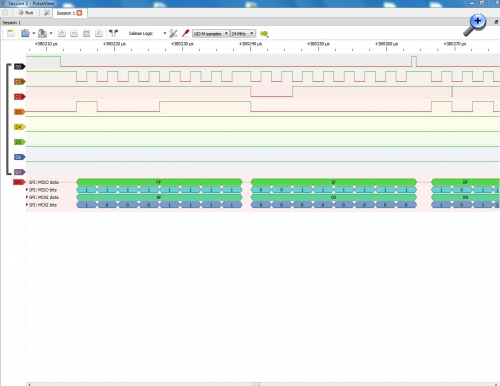The image size is (500, 386).
Task: Click the zoom in toolbar icon
Action: (62, 33)
